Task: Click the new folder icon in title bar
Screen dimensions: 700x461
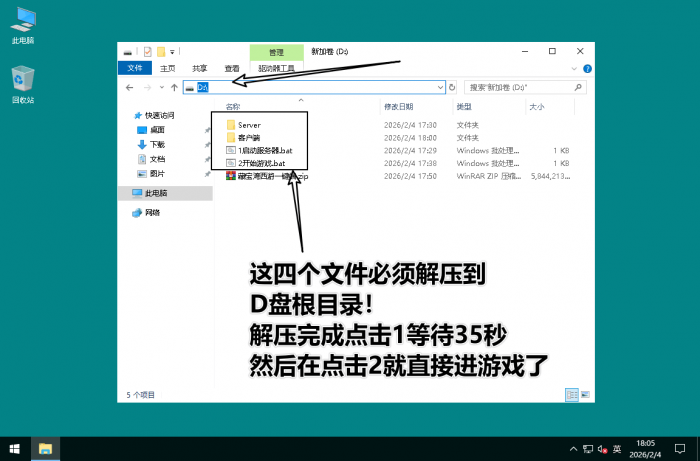Action: click(161, 52)
